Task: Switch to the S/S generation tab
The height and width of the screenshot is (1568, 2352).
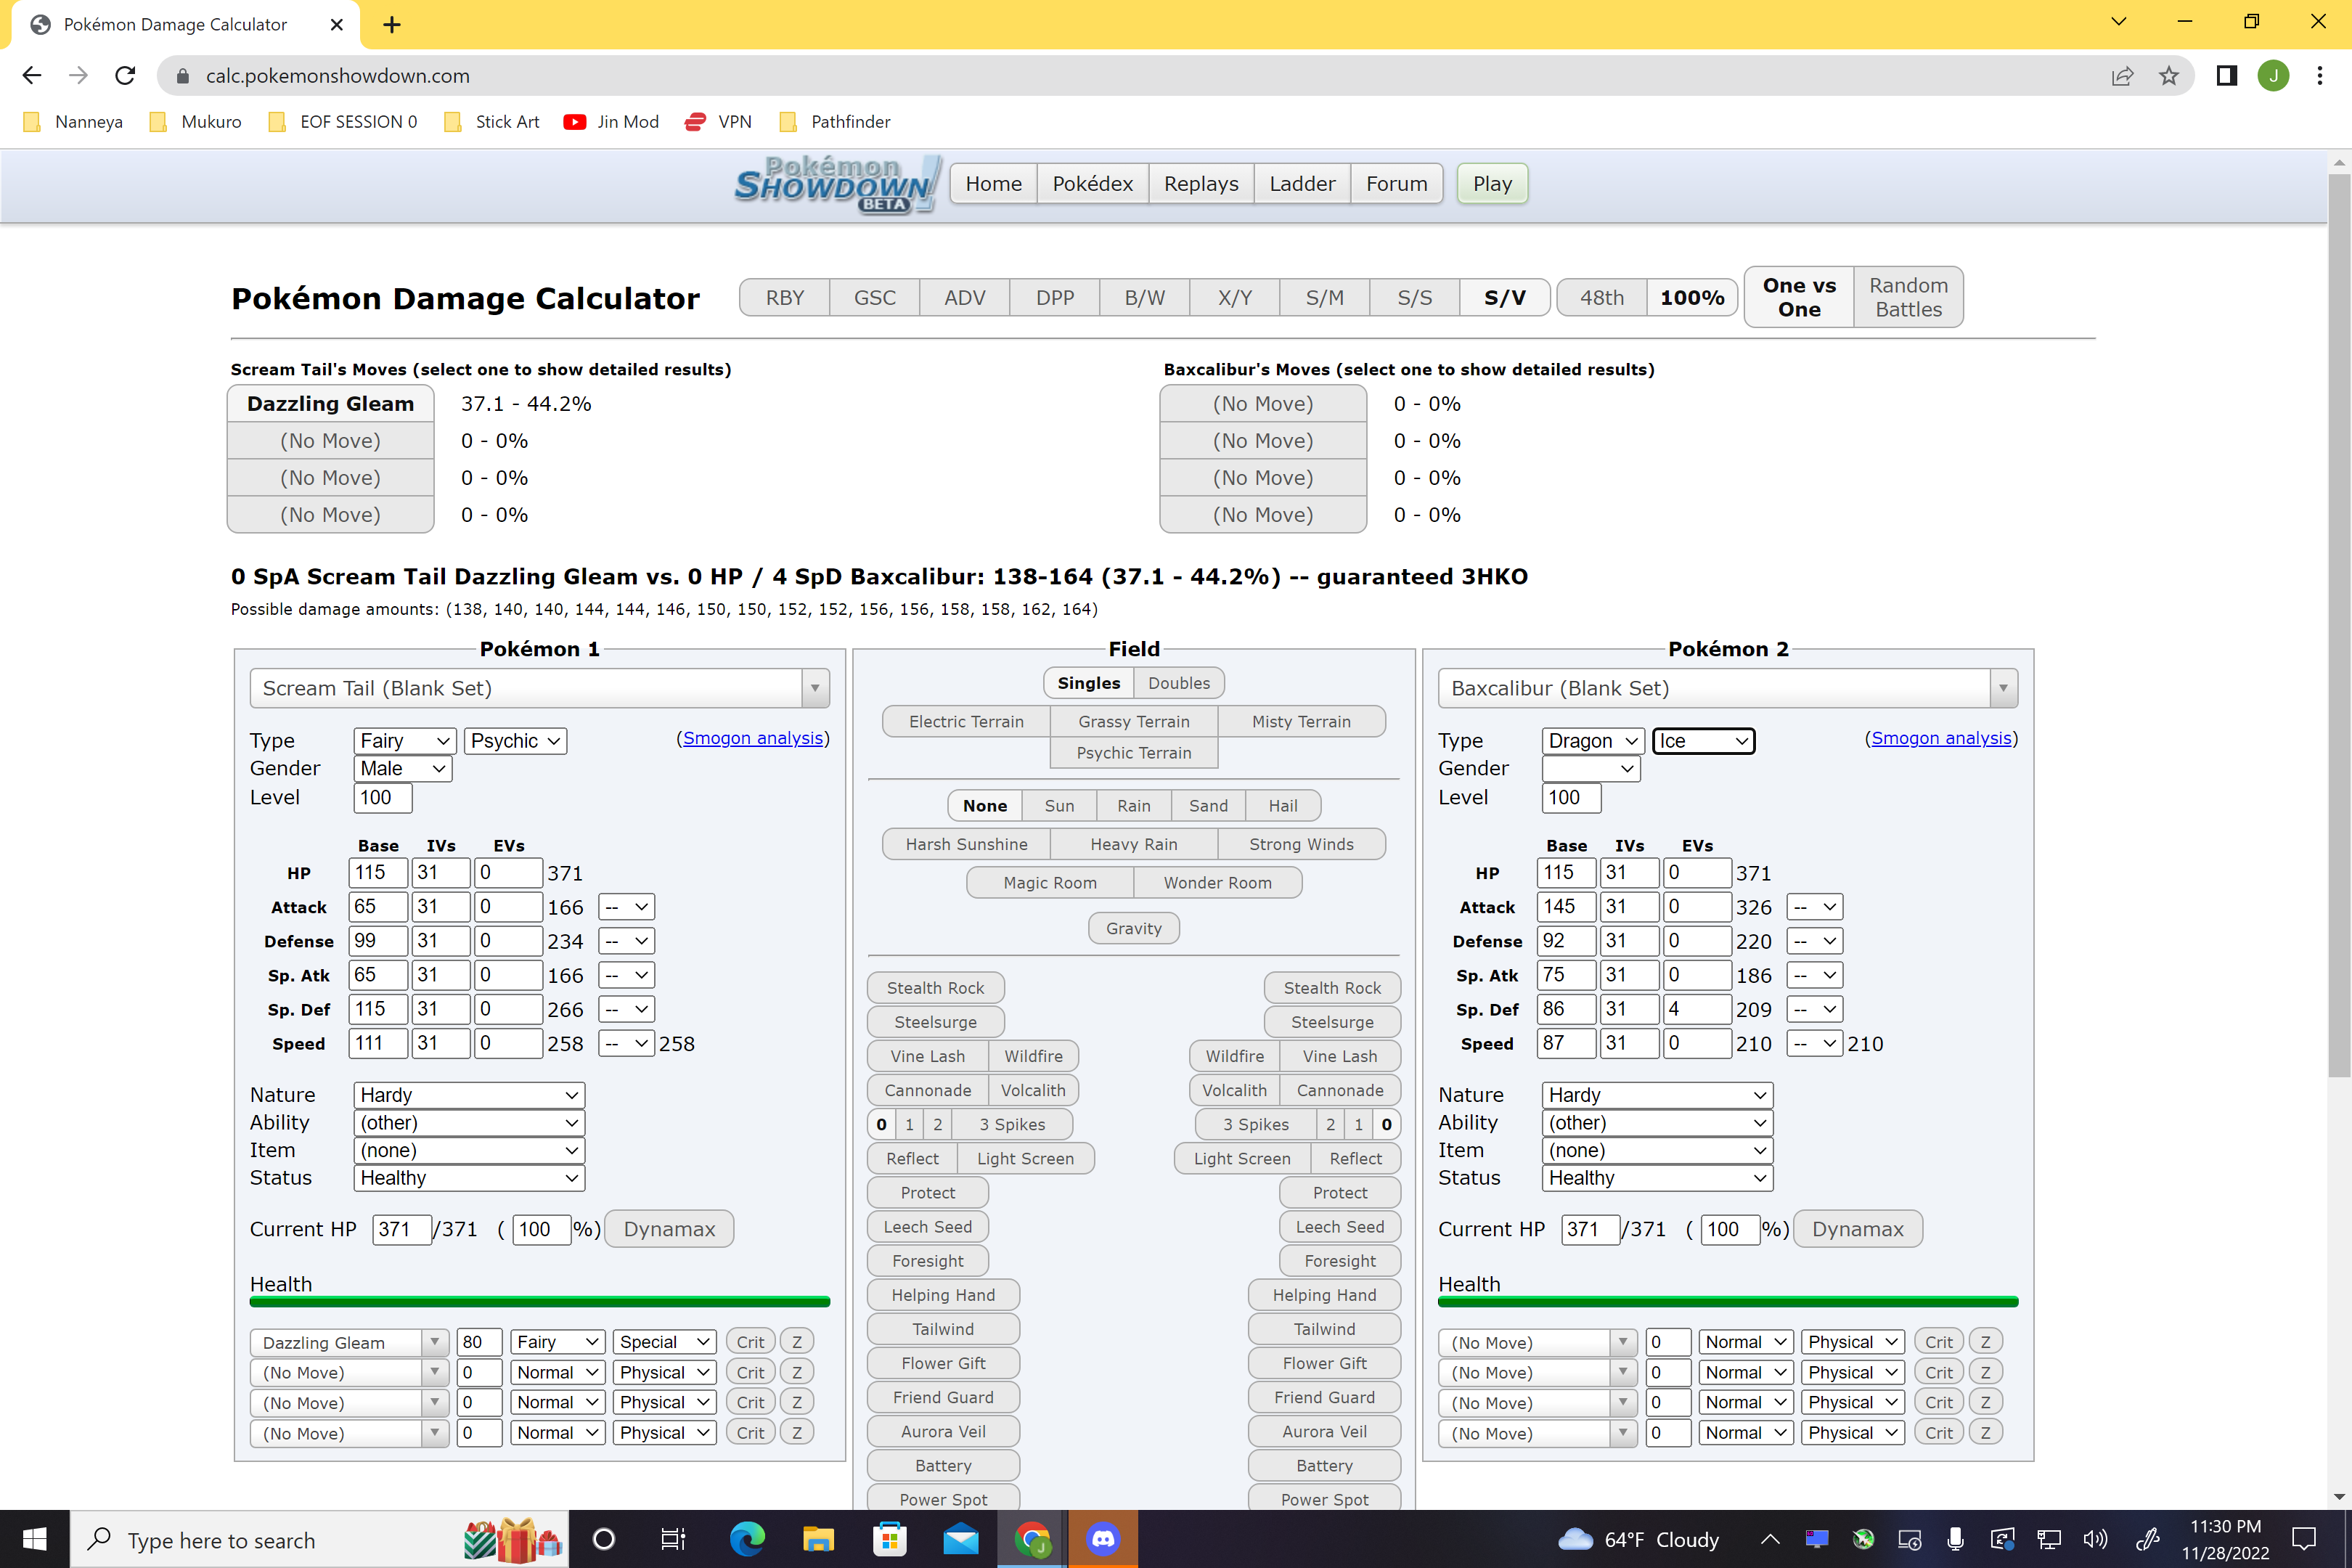Action: click(1414, 297)
